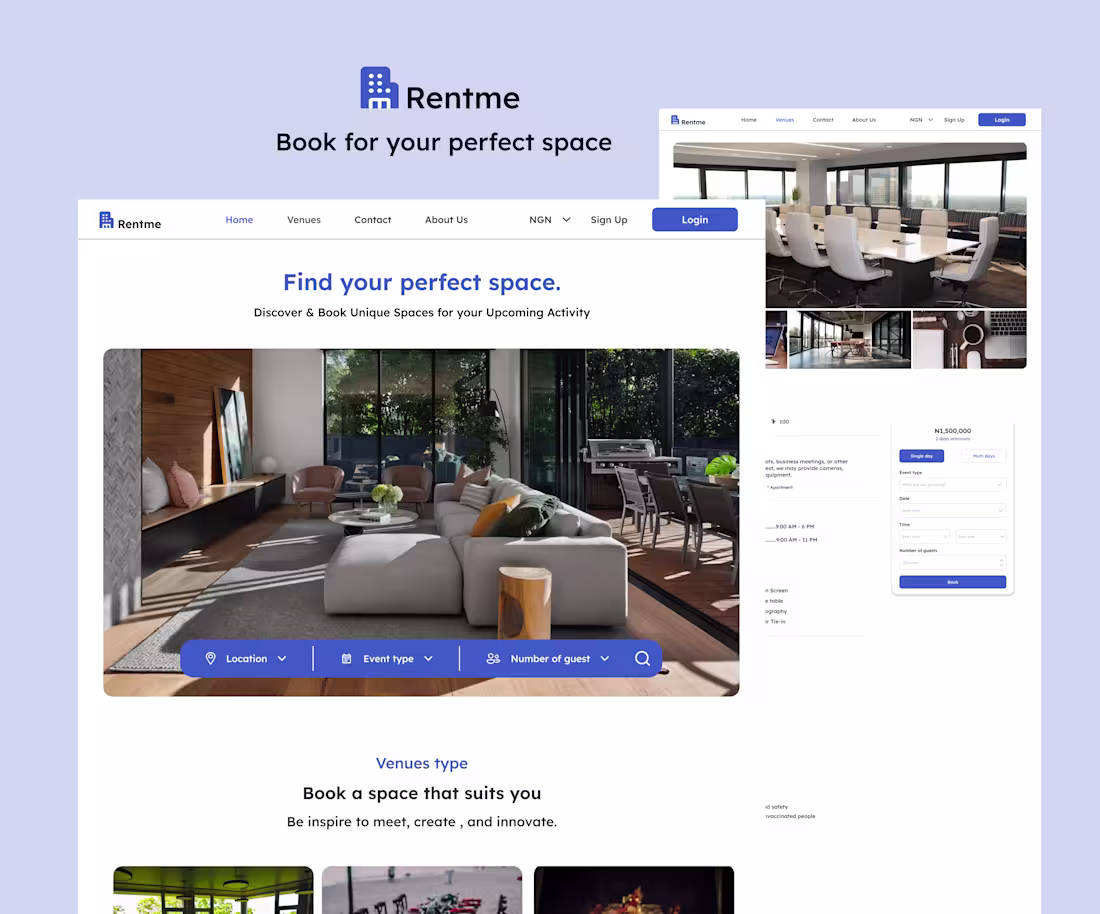Click the guests icon beside Number of guest
The image size is (1100, 914).
point(492,658)
